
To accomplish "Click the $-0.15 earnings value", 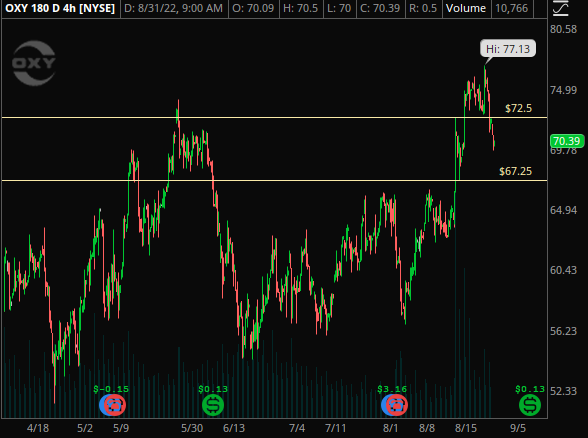I will point(111,389).
